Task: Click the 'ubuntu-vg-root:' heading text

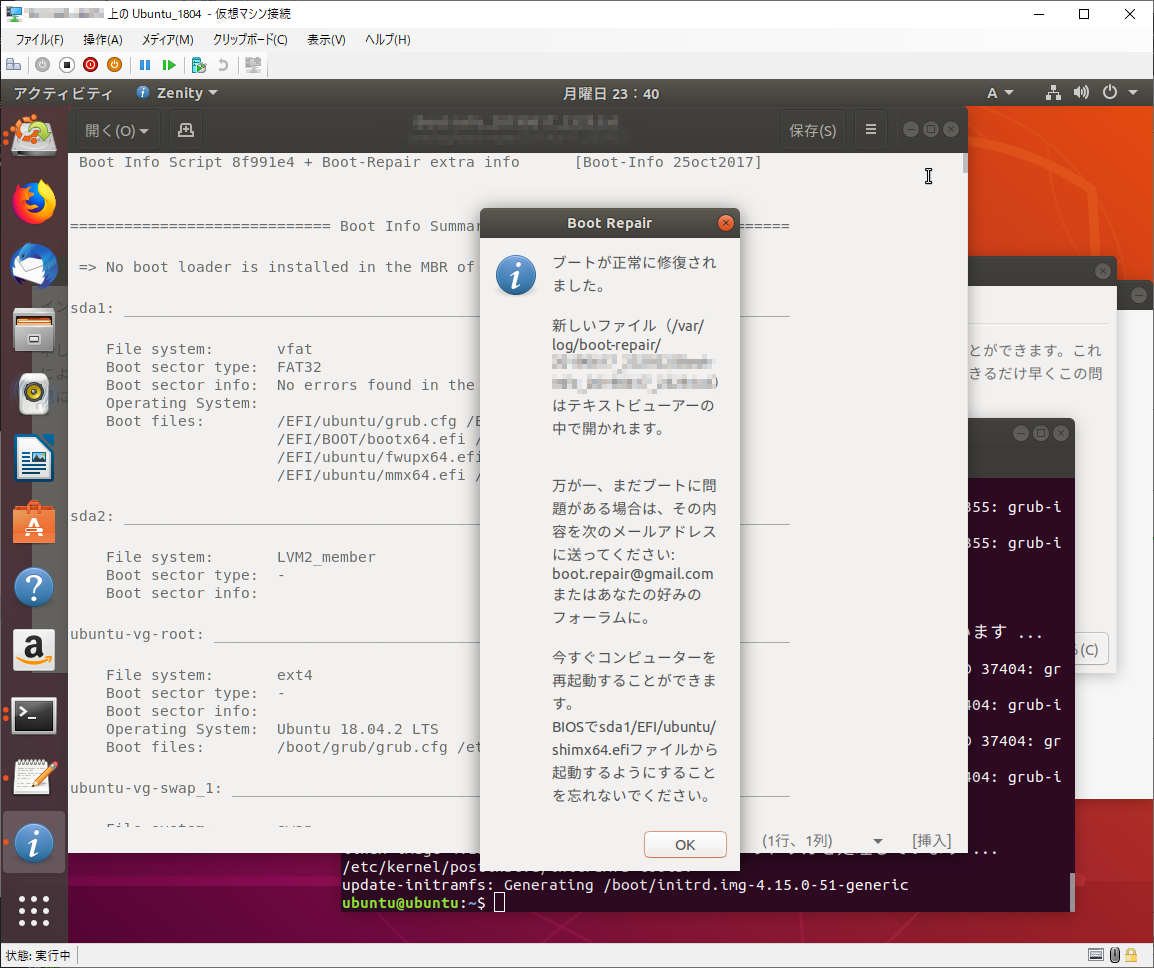Action: pyautogui.click(x=137, y=634)
